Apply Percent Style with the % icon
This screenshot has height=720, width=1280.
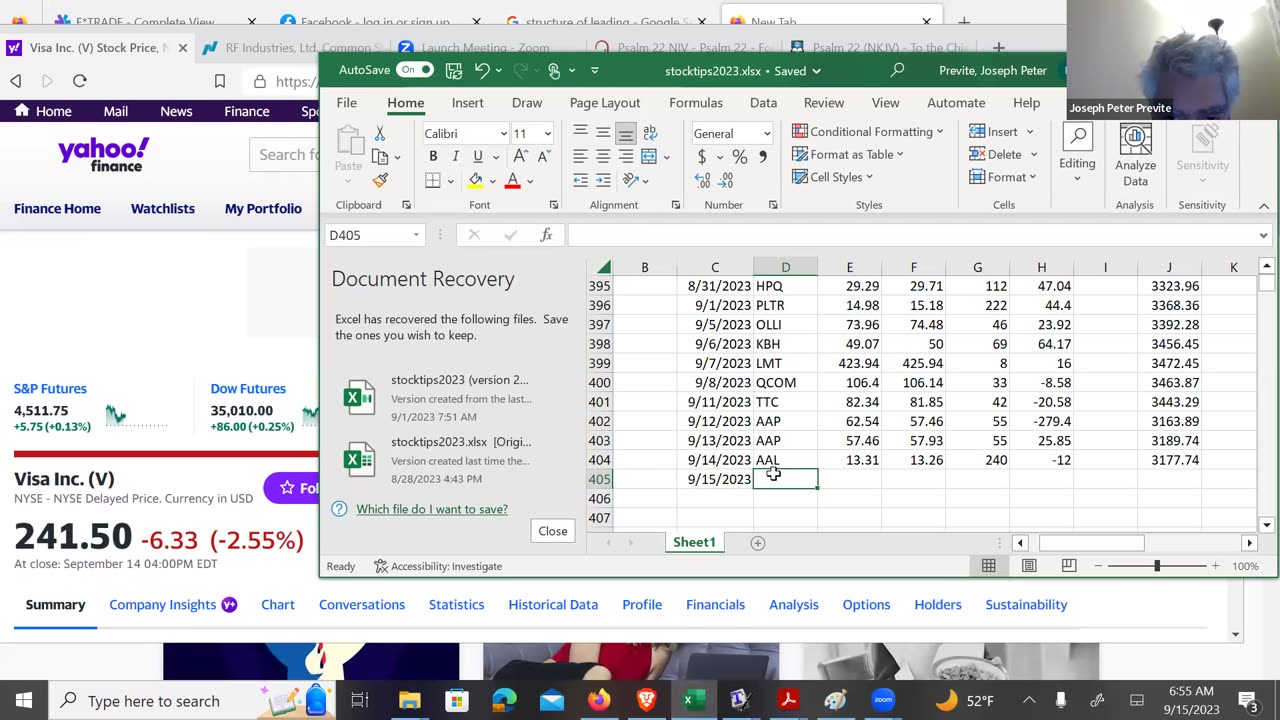(739, 156)
